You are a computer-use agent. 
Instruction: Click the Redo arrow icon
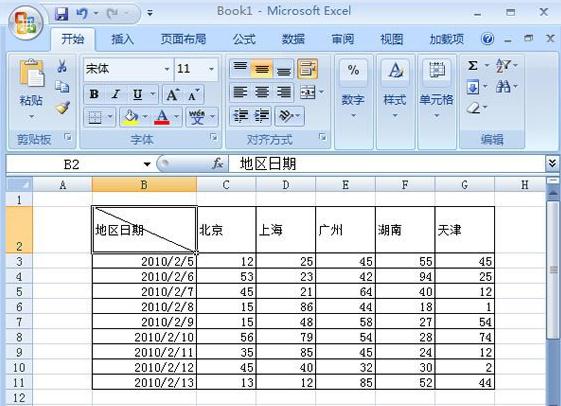click(x=112, y=14)
